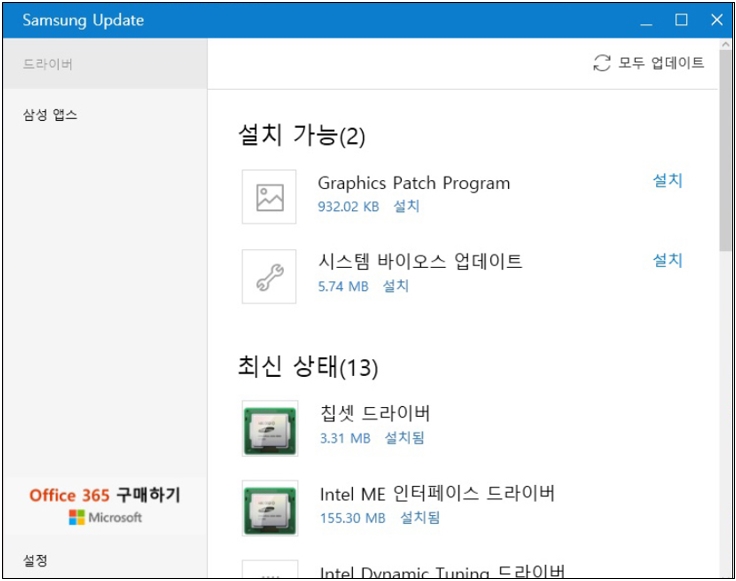The height and width of the screenshot is (581, 736).
Task: Click 설치됨 next to 155.30 MB
Action: tap(420, 518)
